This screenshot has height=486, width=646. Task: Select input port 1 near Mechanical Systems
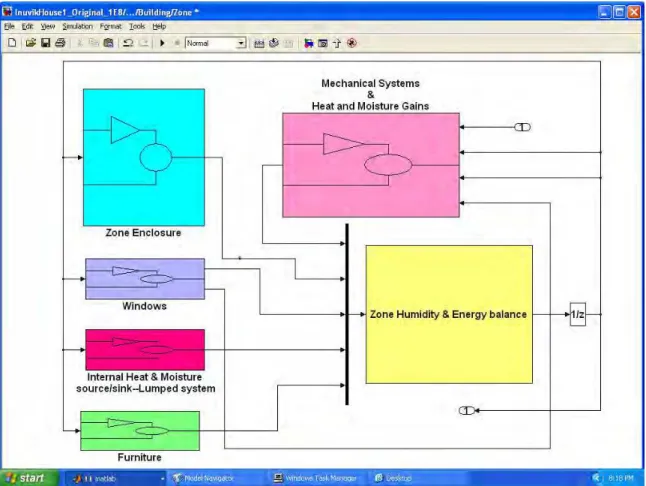tap(522, 127)
